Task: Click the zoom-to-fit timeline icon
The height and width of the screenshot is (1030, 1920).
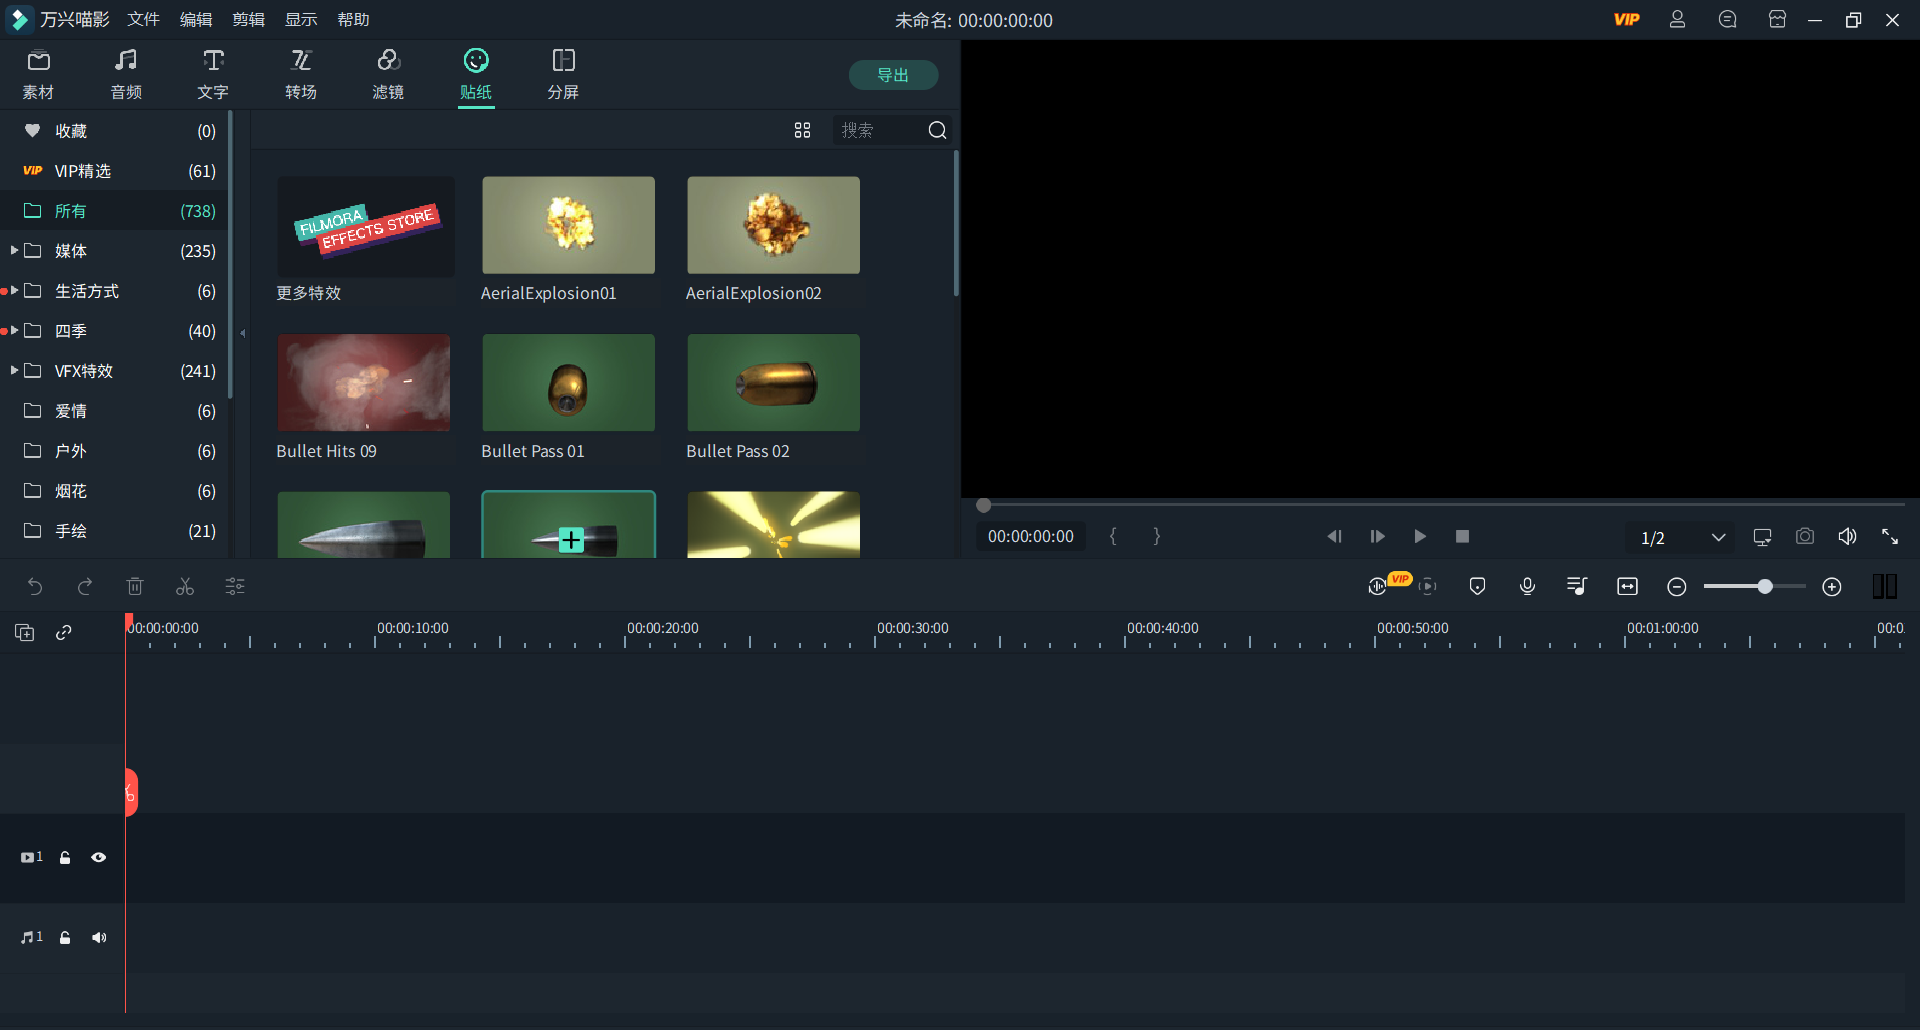Action: (1627, 587)
